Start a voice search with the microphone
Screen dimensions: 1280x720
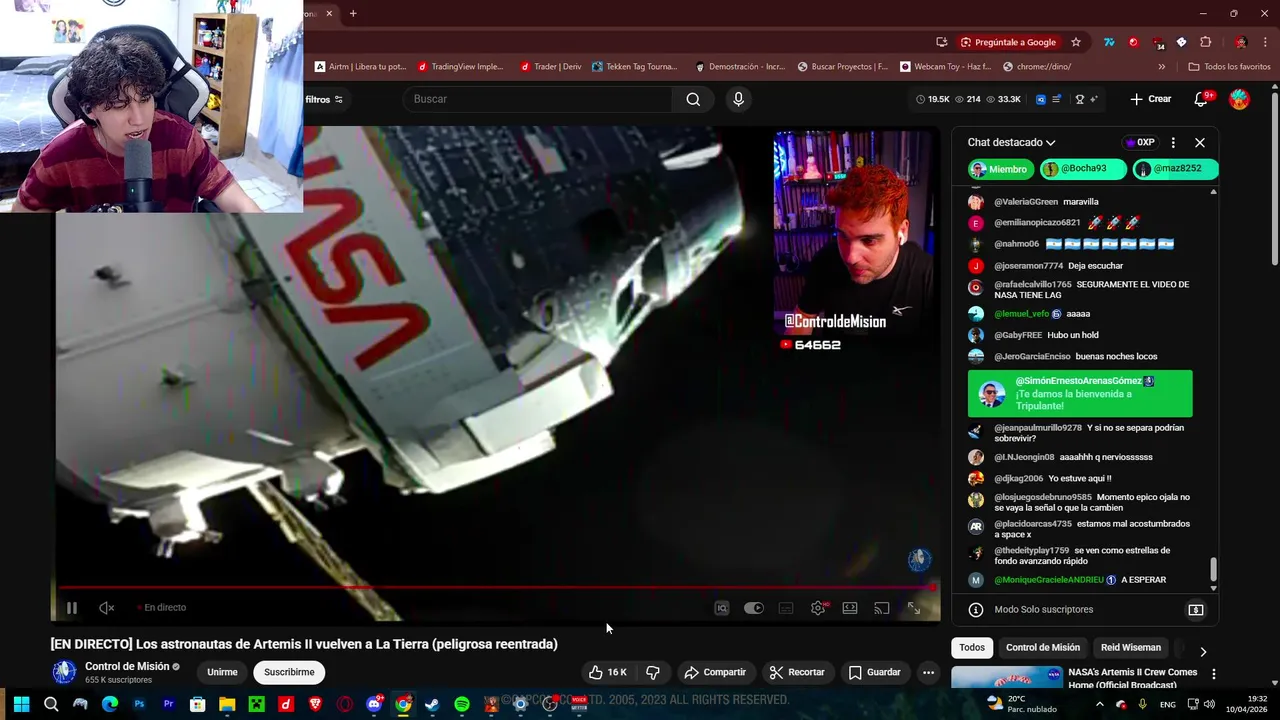coord(738,99)
